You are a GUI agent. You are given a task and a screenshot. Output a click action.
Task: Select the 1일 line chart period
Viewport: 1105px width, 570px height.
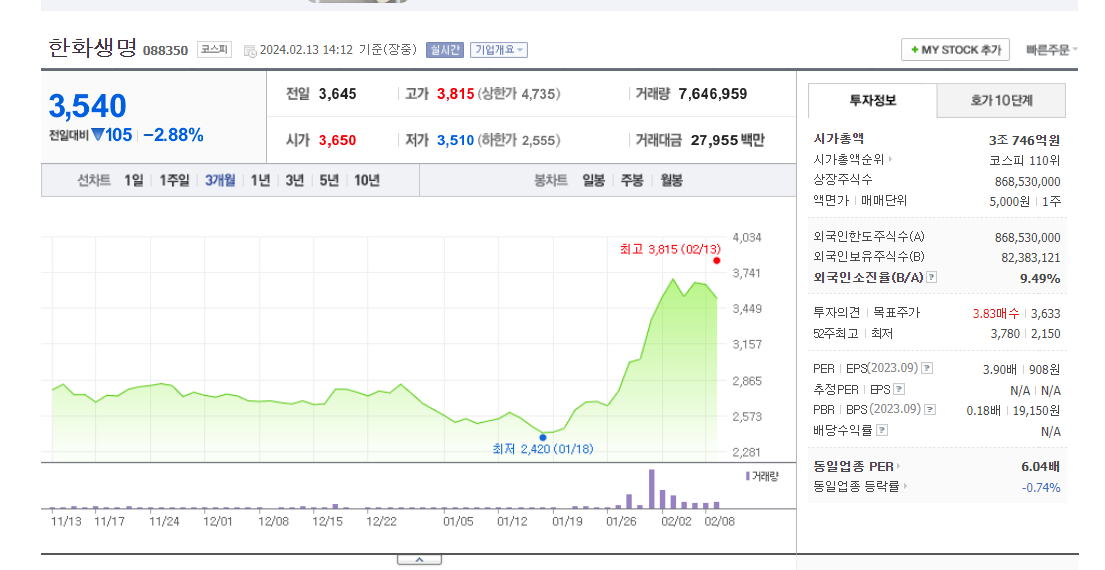[x=134, y=181]
